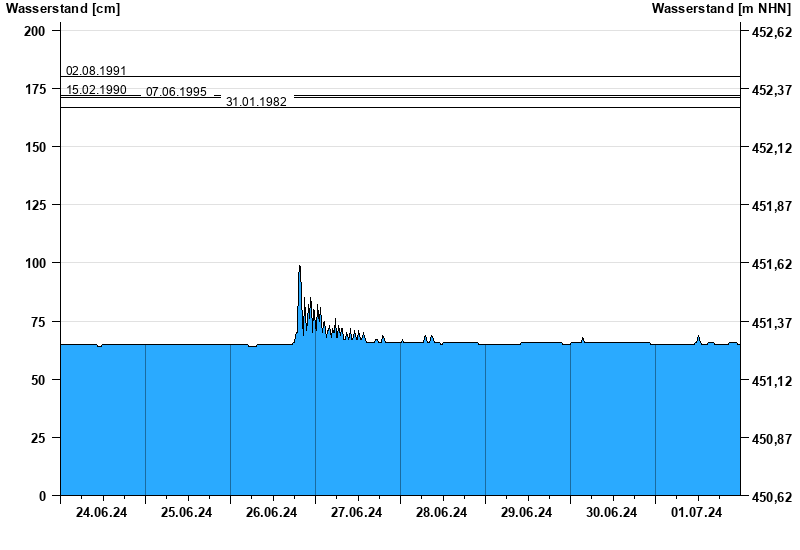Click the 'Wasserstand [m NHN]' axis title
The width and height of the screenshot is (800, 550).
722,9
